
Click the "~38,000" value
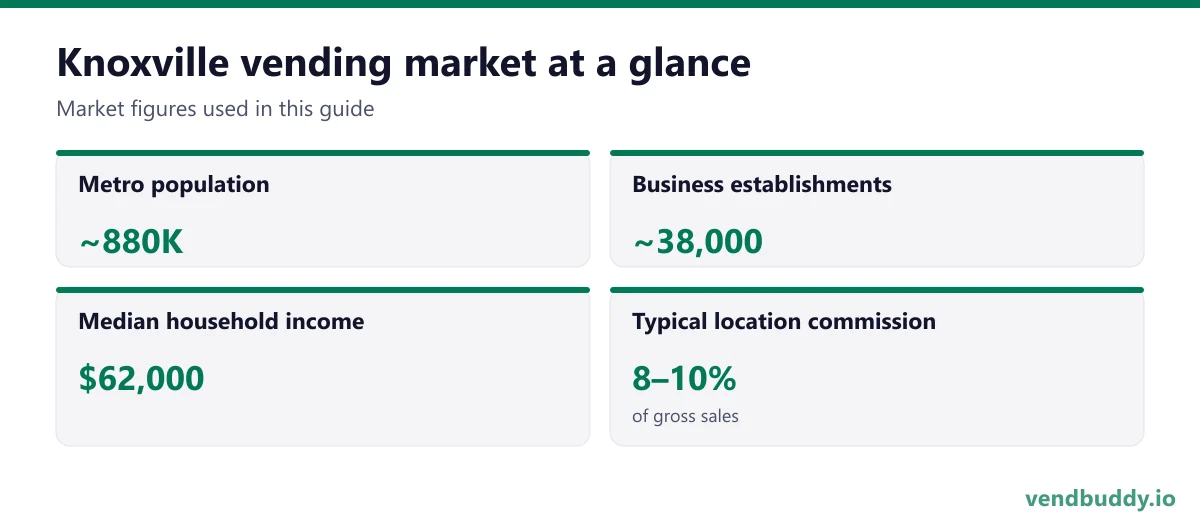click(697, 241)
